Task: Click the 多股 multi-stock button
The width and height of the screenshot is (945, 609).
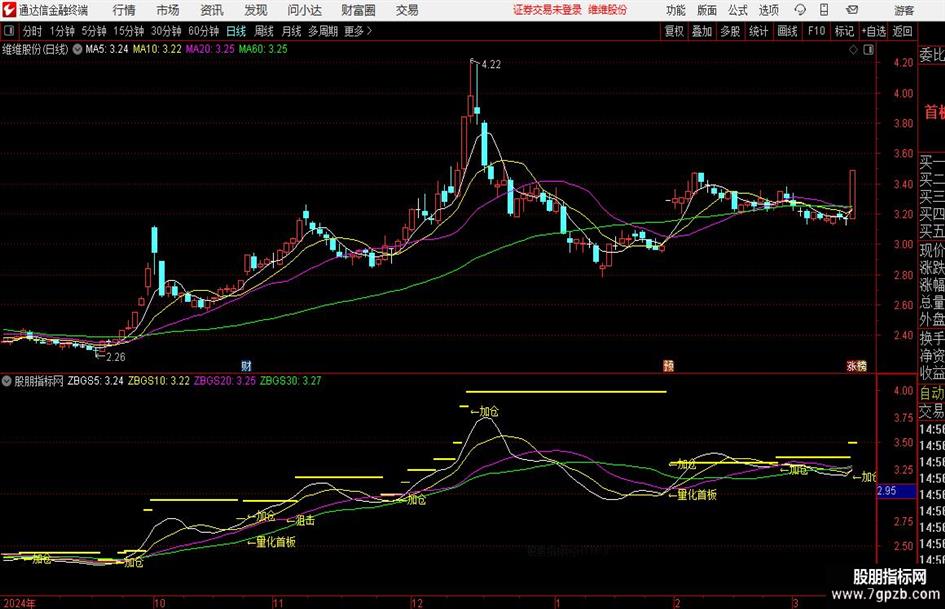Action: pos(730,31)
